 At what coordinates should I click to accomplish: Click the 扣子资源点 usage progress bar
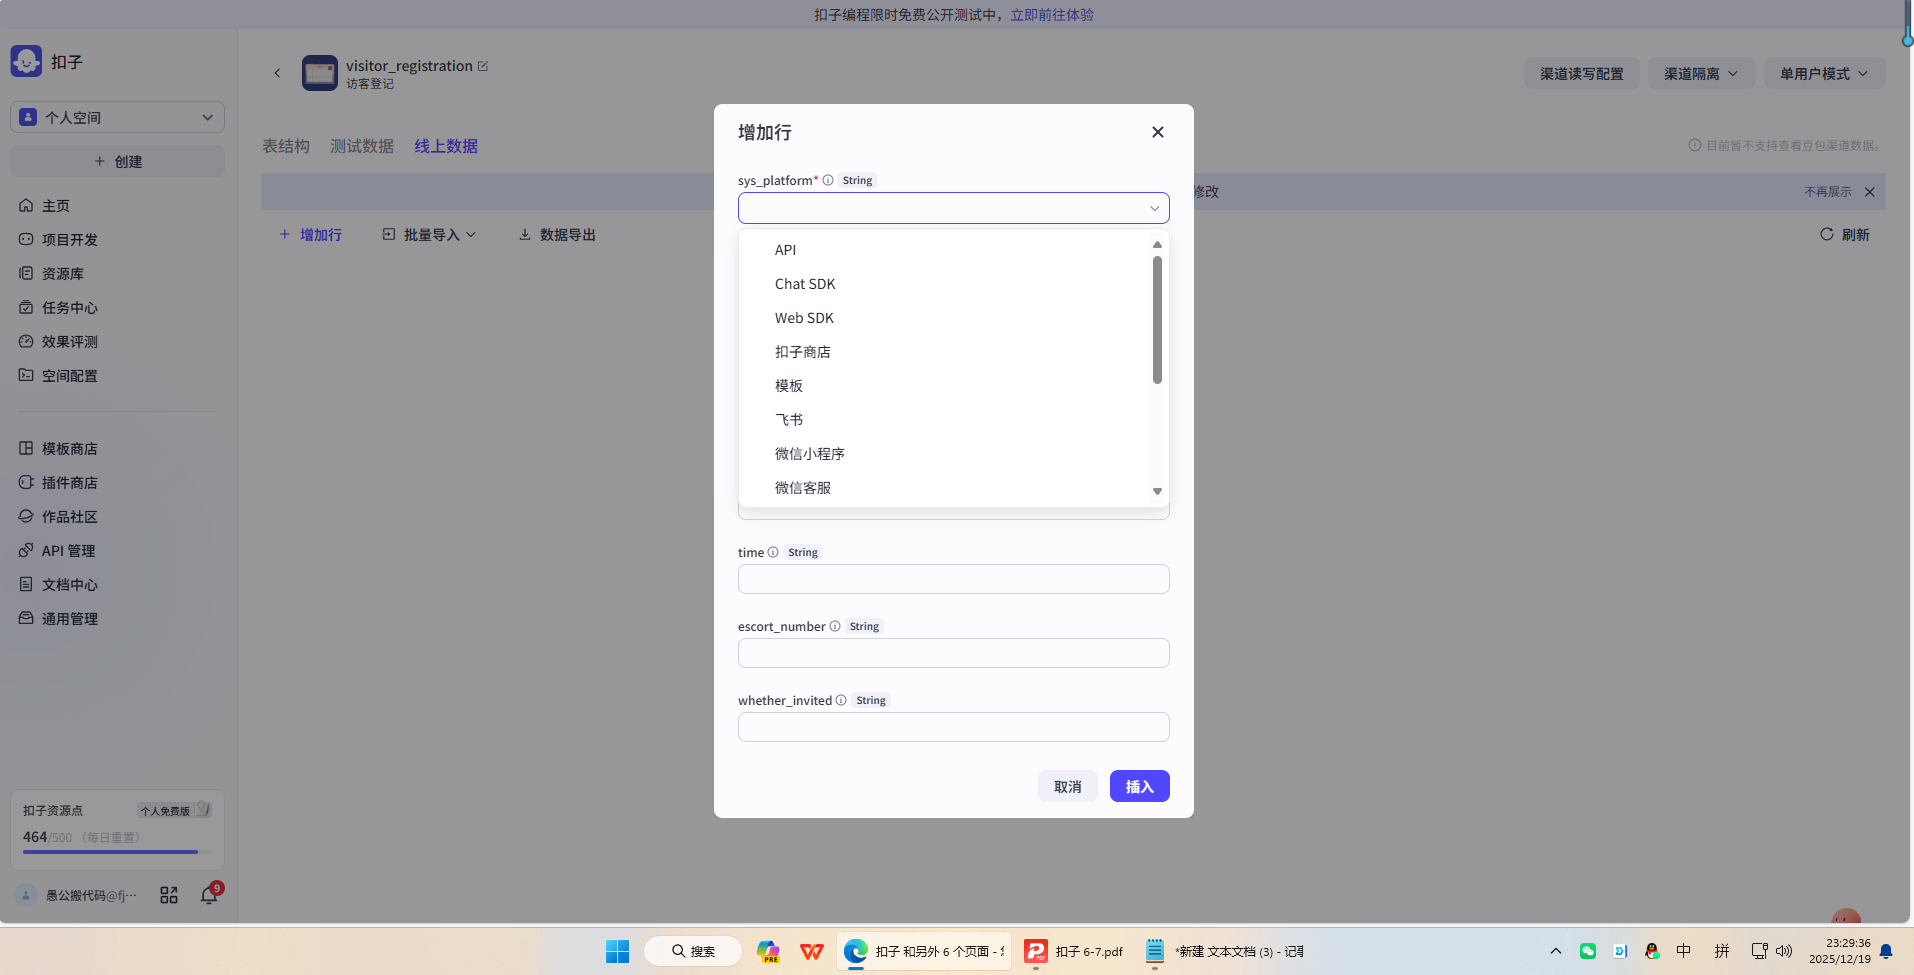[109, 851]
